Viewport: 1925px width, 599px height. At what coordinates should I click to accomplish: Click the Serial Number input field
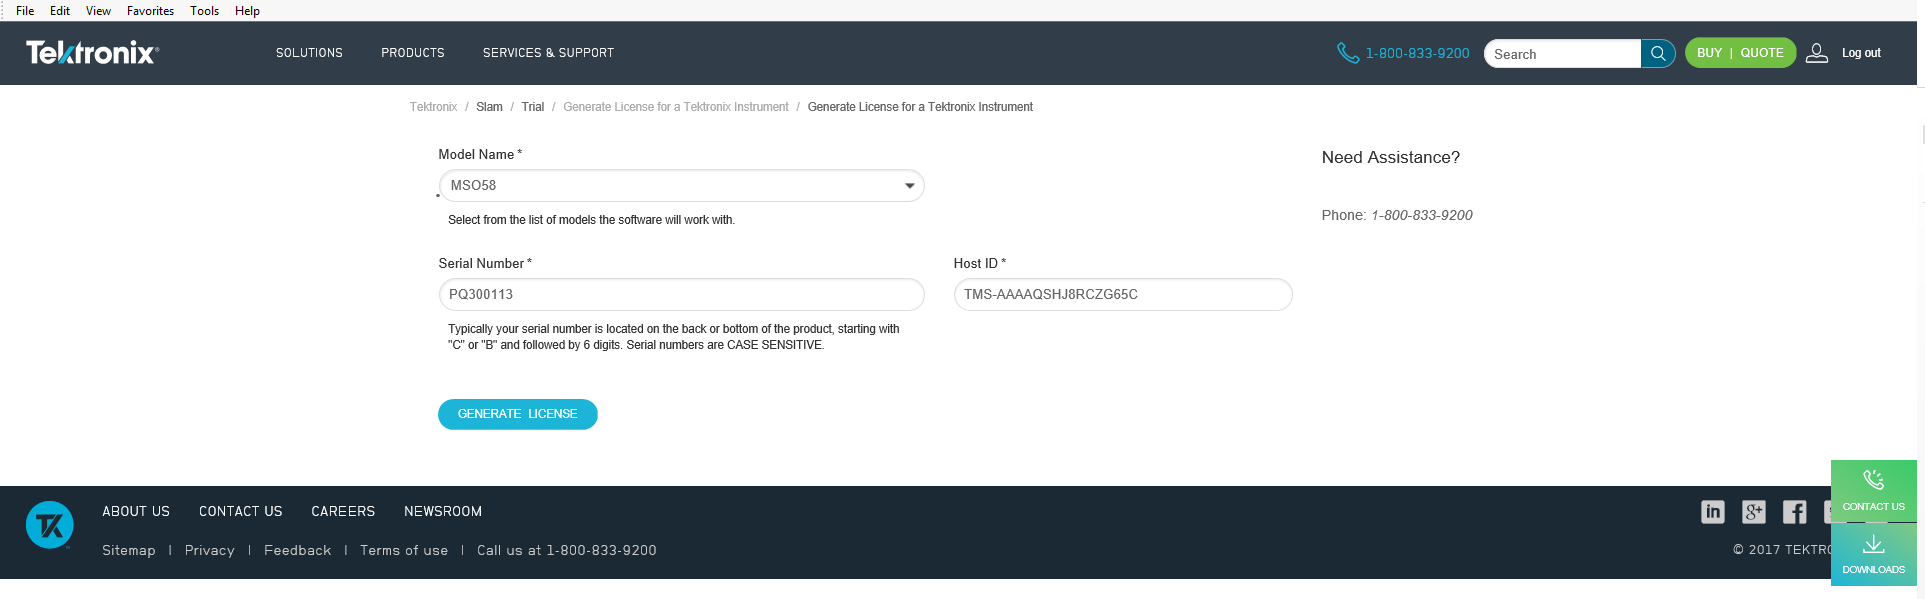point(681,295)
